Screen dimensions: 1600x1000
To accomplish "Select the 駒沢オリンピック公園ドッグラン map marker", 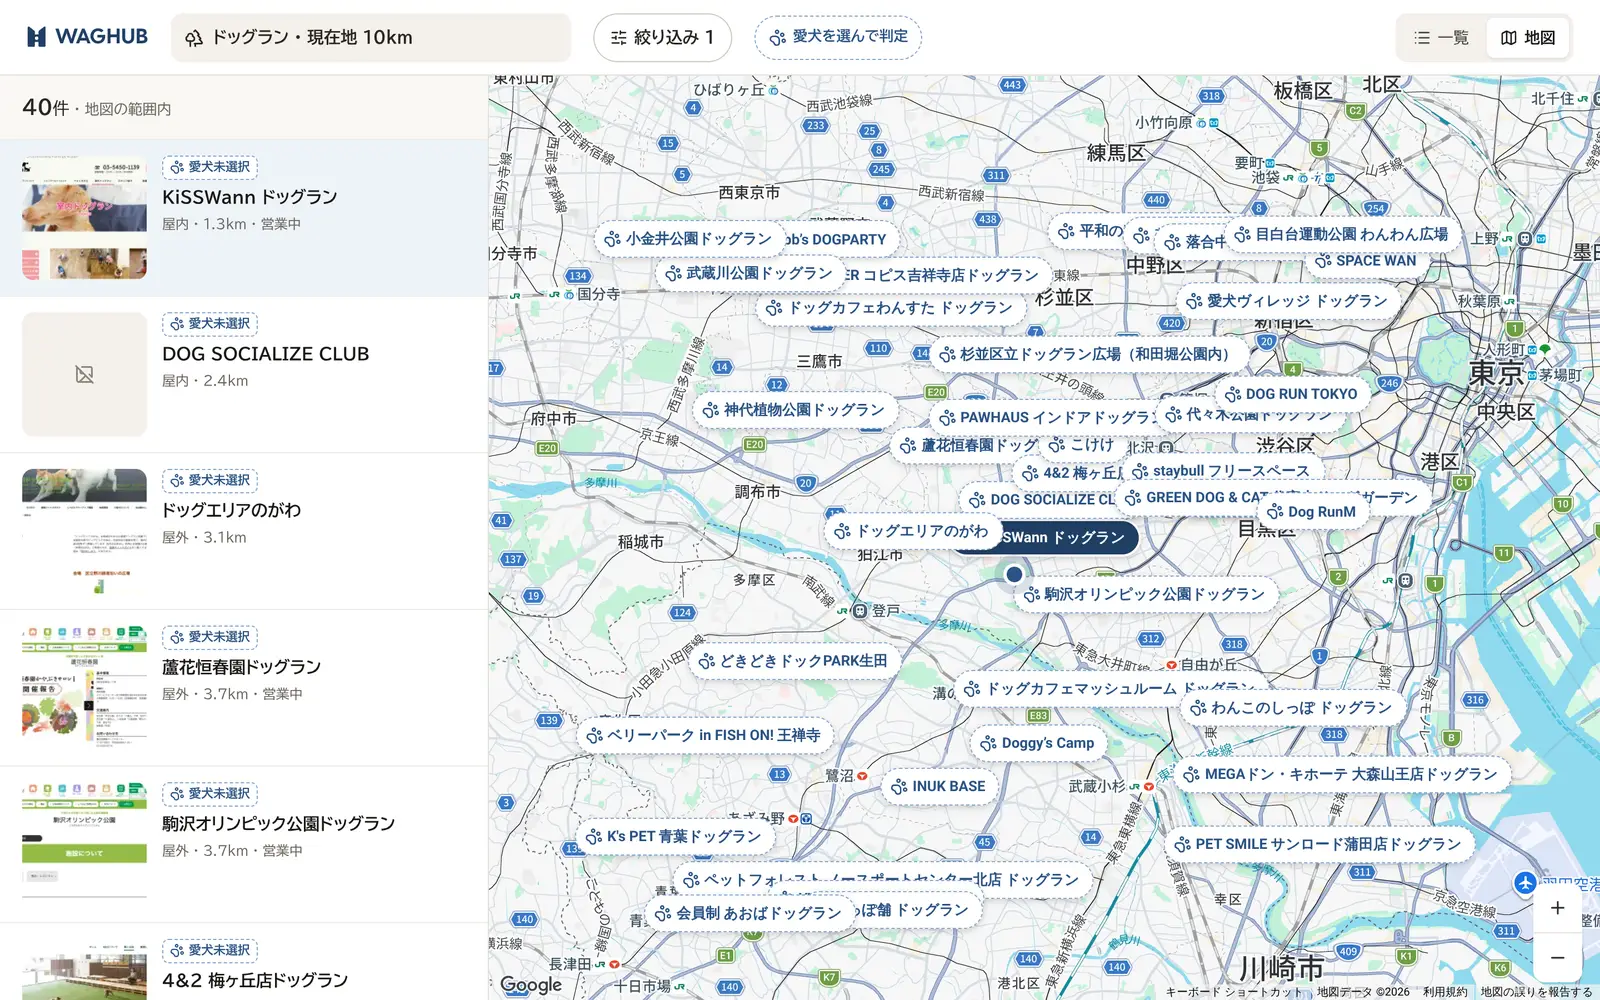I will click(x=1145, y=594).
